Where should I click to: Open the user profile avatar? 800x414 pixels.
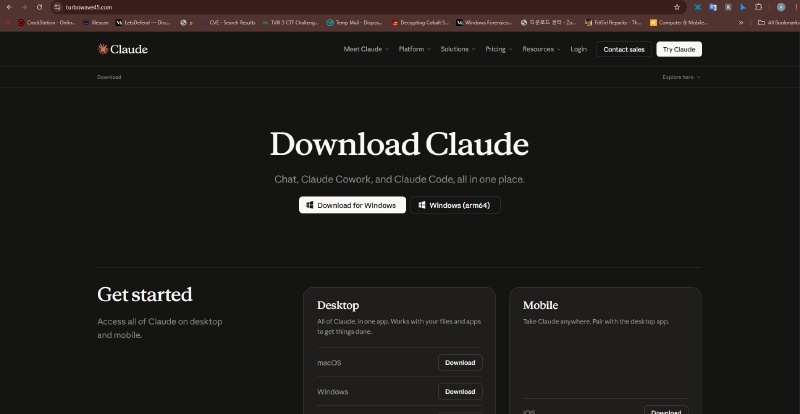[781, 7]
